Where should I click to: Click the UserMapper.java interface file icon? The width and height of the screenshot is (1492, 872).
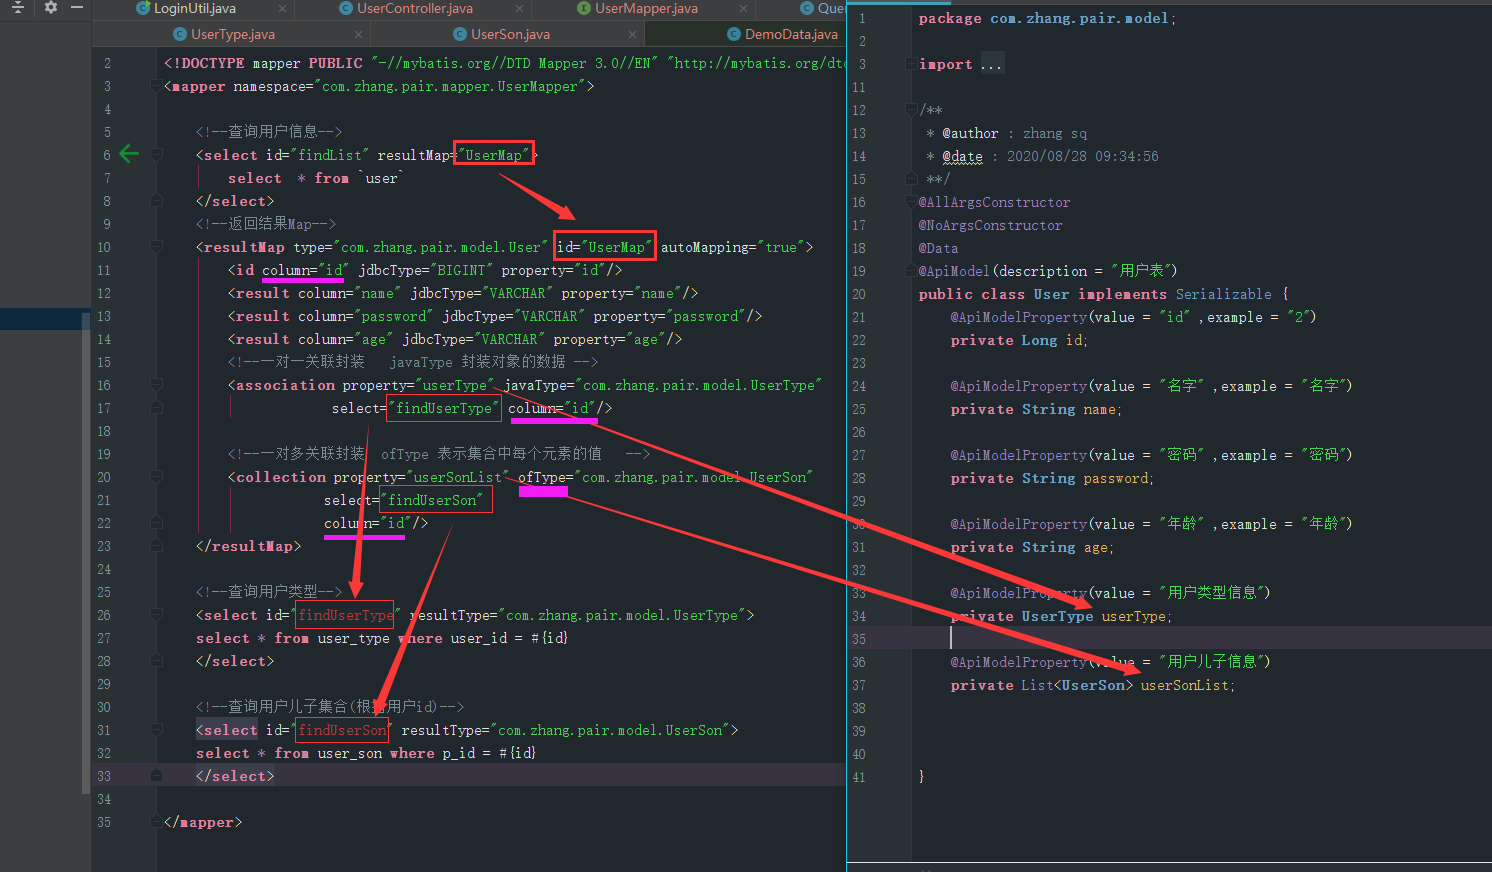click(x=584, y=8)
